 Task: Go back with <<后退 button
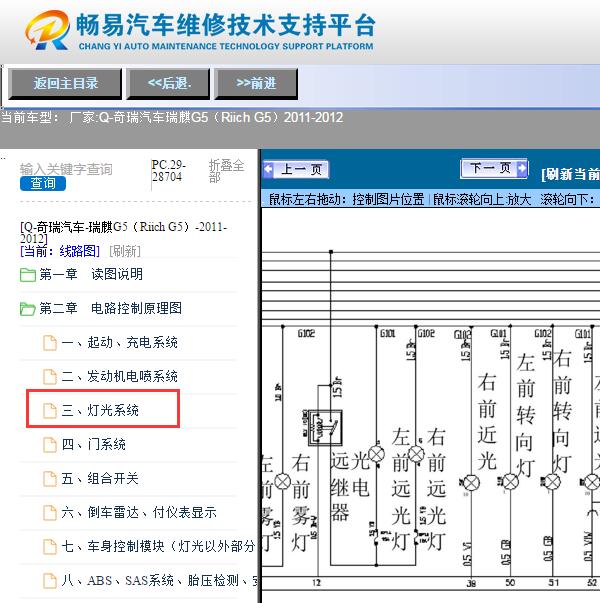coord(168,83)
